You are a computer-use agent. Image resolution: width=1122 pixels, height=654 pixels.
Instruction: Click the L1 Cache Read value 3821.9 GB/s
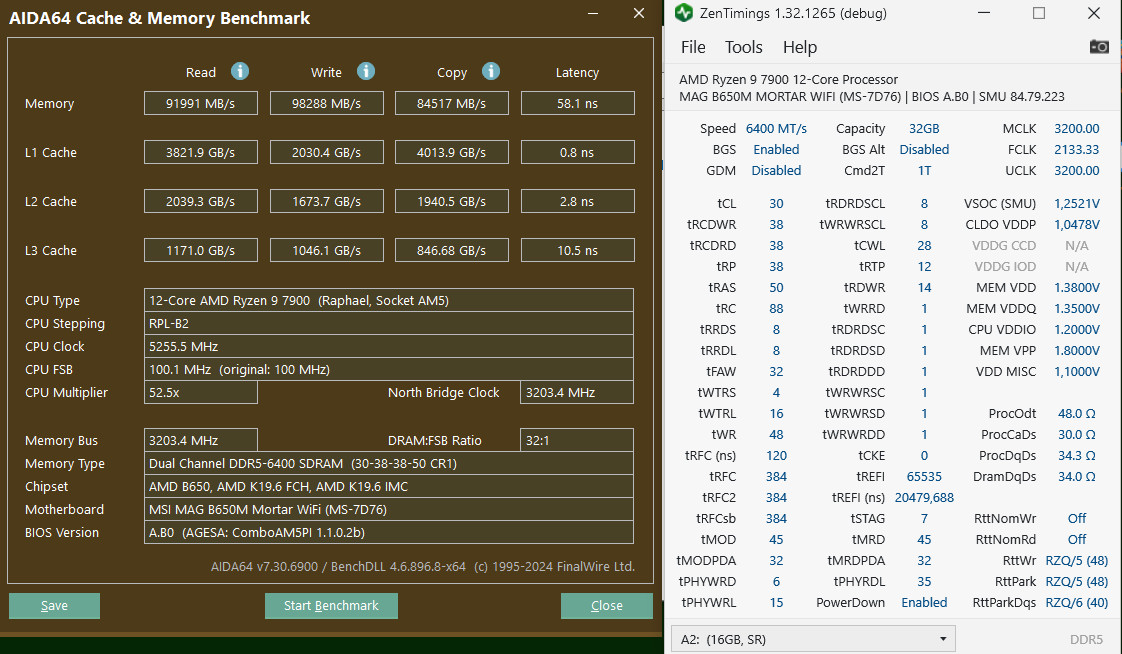(200, 152)
